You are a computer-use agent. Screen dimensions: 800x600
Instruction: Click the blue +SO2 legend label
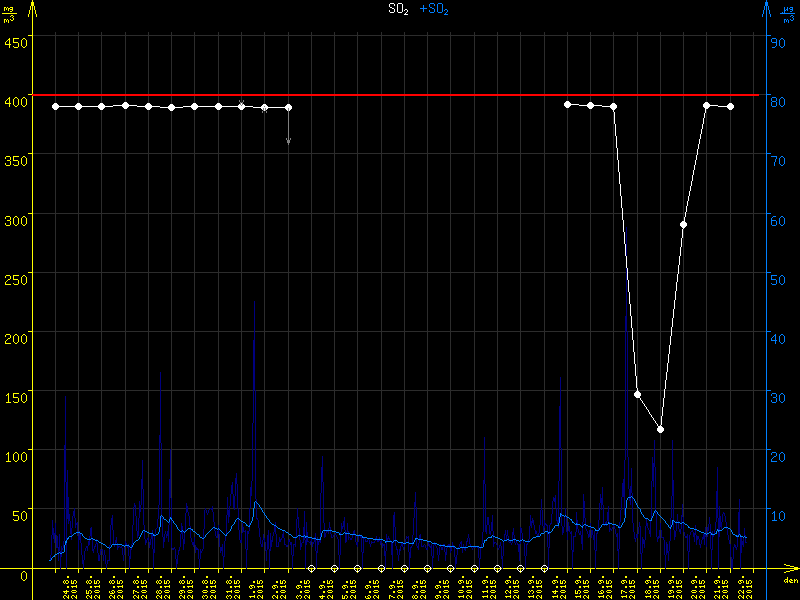click(x=434, y=9)
